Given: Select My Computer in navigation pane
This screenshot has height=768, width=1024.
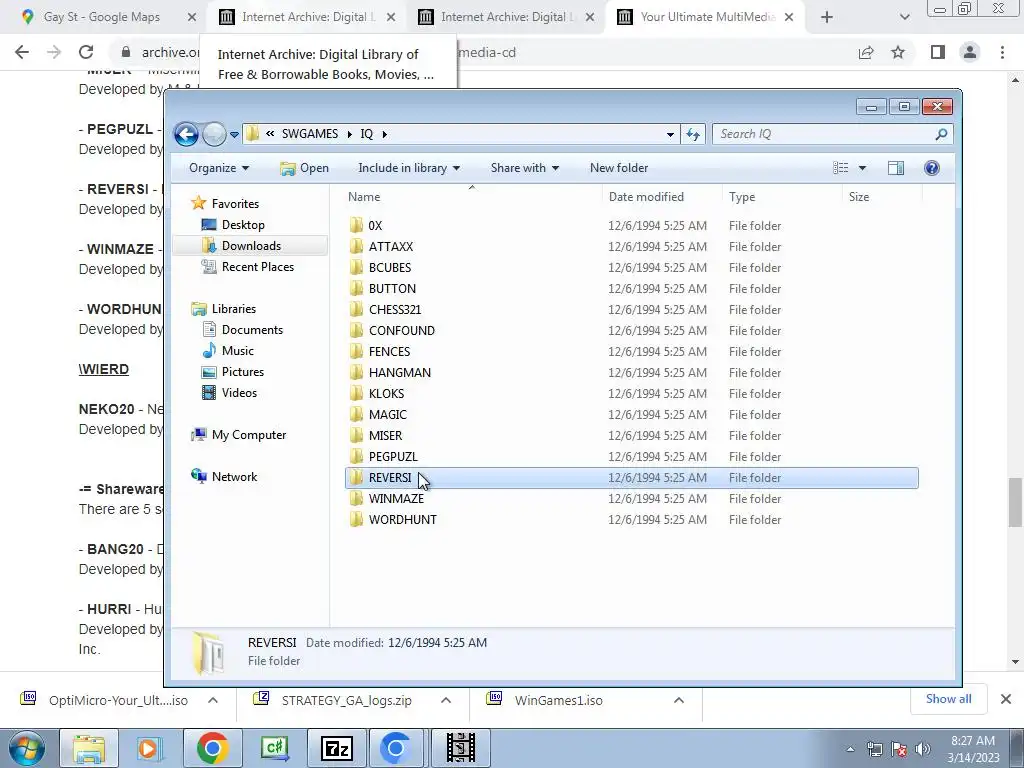Looking at the screenshot, I should [x=248, y=435].
